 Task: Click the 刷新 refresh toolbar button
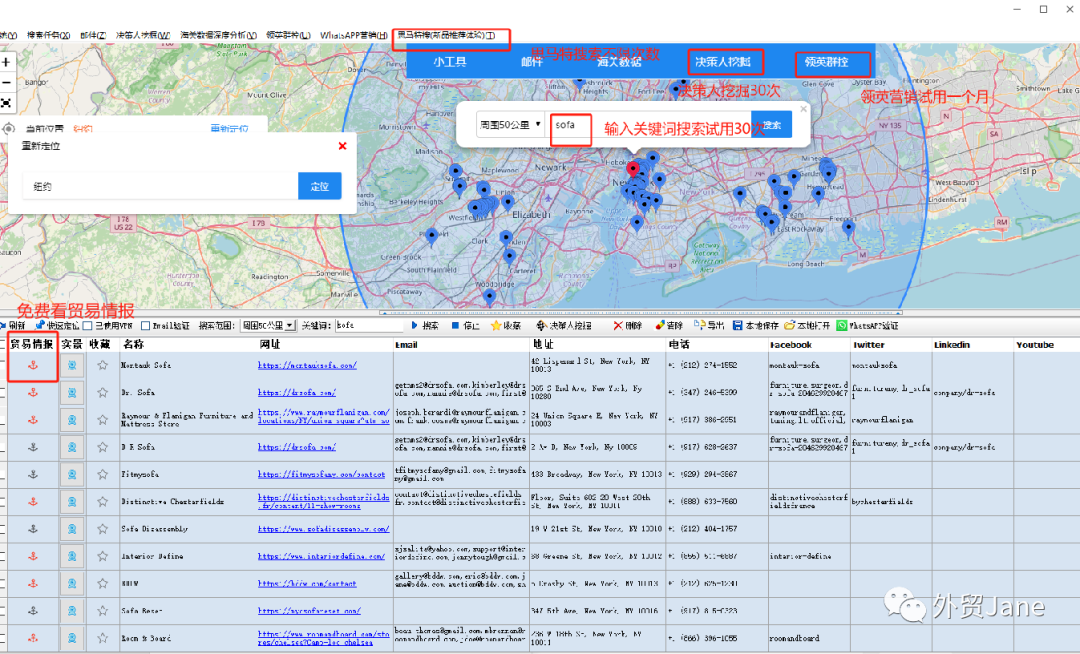13,326
